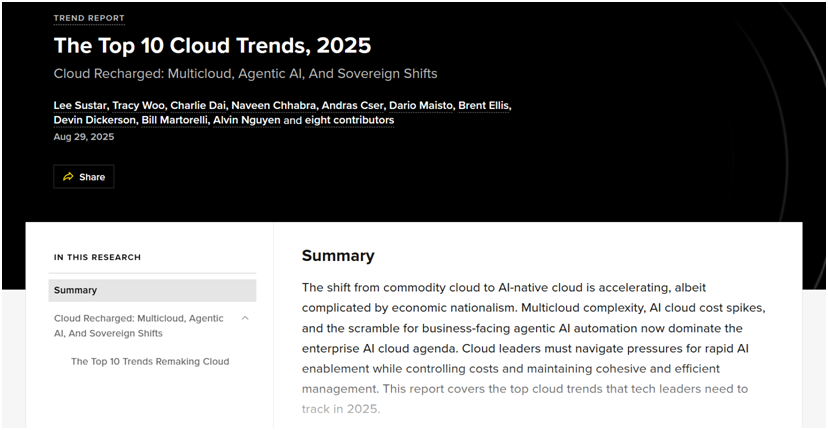Collapse the Cloud Recharged section chevron
The image size is (828, 430).
(245, 318)
